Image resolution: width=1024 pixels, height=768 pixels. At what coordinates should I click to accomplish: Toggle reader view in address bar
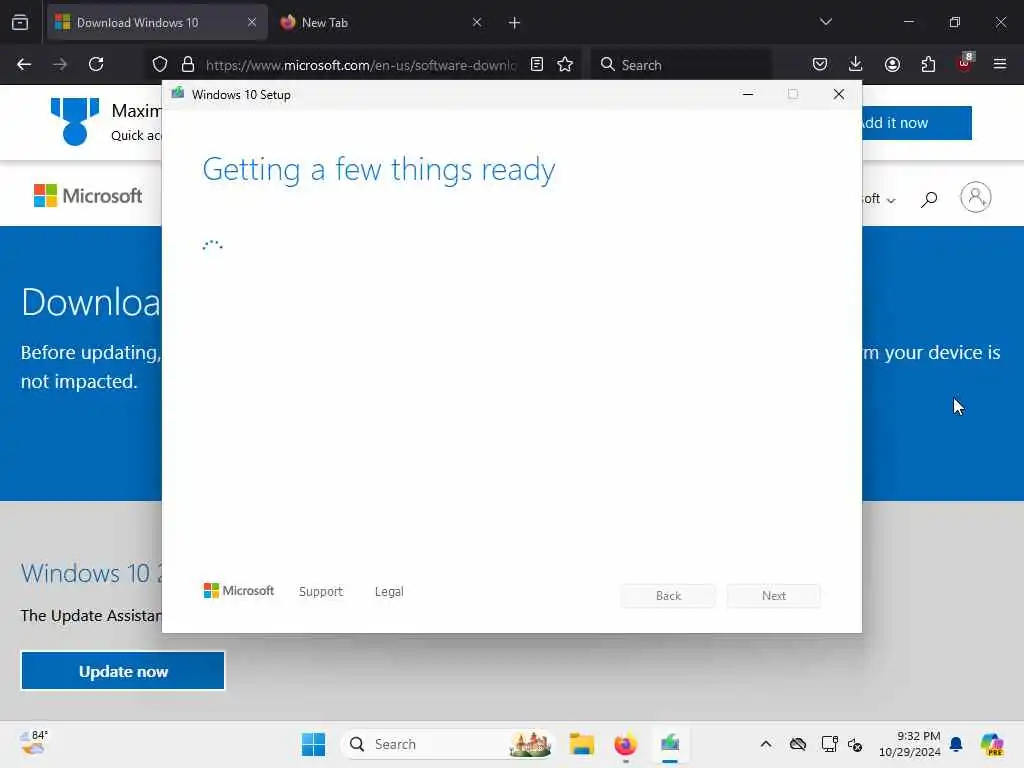(537, 64)
